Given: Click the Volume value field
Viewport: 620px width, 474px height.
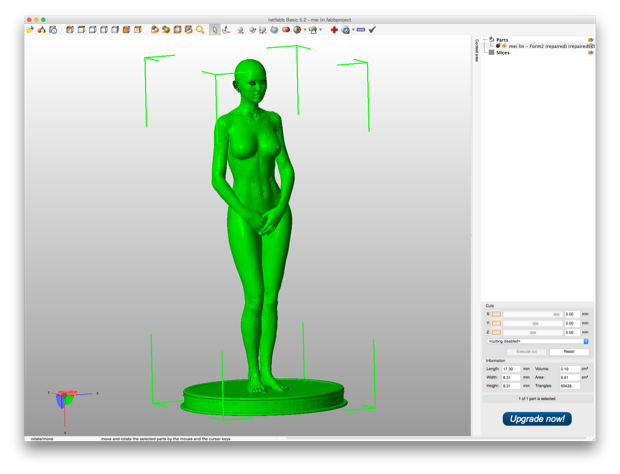Looking at the screenshot, I should tap(570, 369).
